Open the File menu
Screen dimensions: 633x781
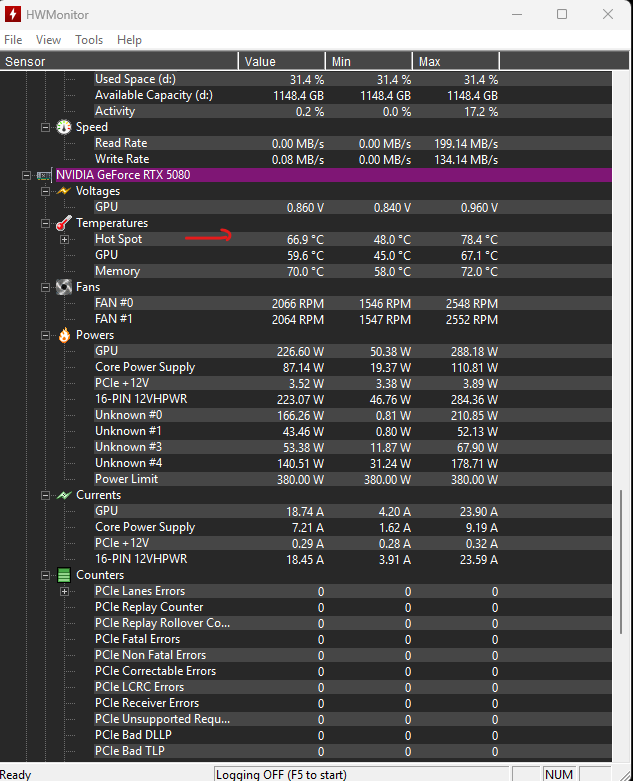[x=13, y=40]
